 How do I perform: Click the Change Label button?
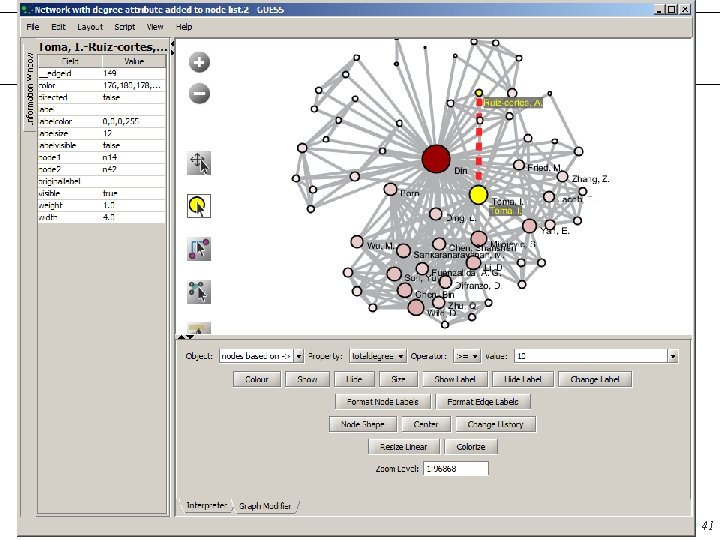[595, 379]
